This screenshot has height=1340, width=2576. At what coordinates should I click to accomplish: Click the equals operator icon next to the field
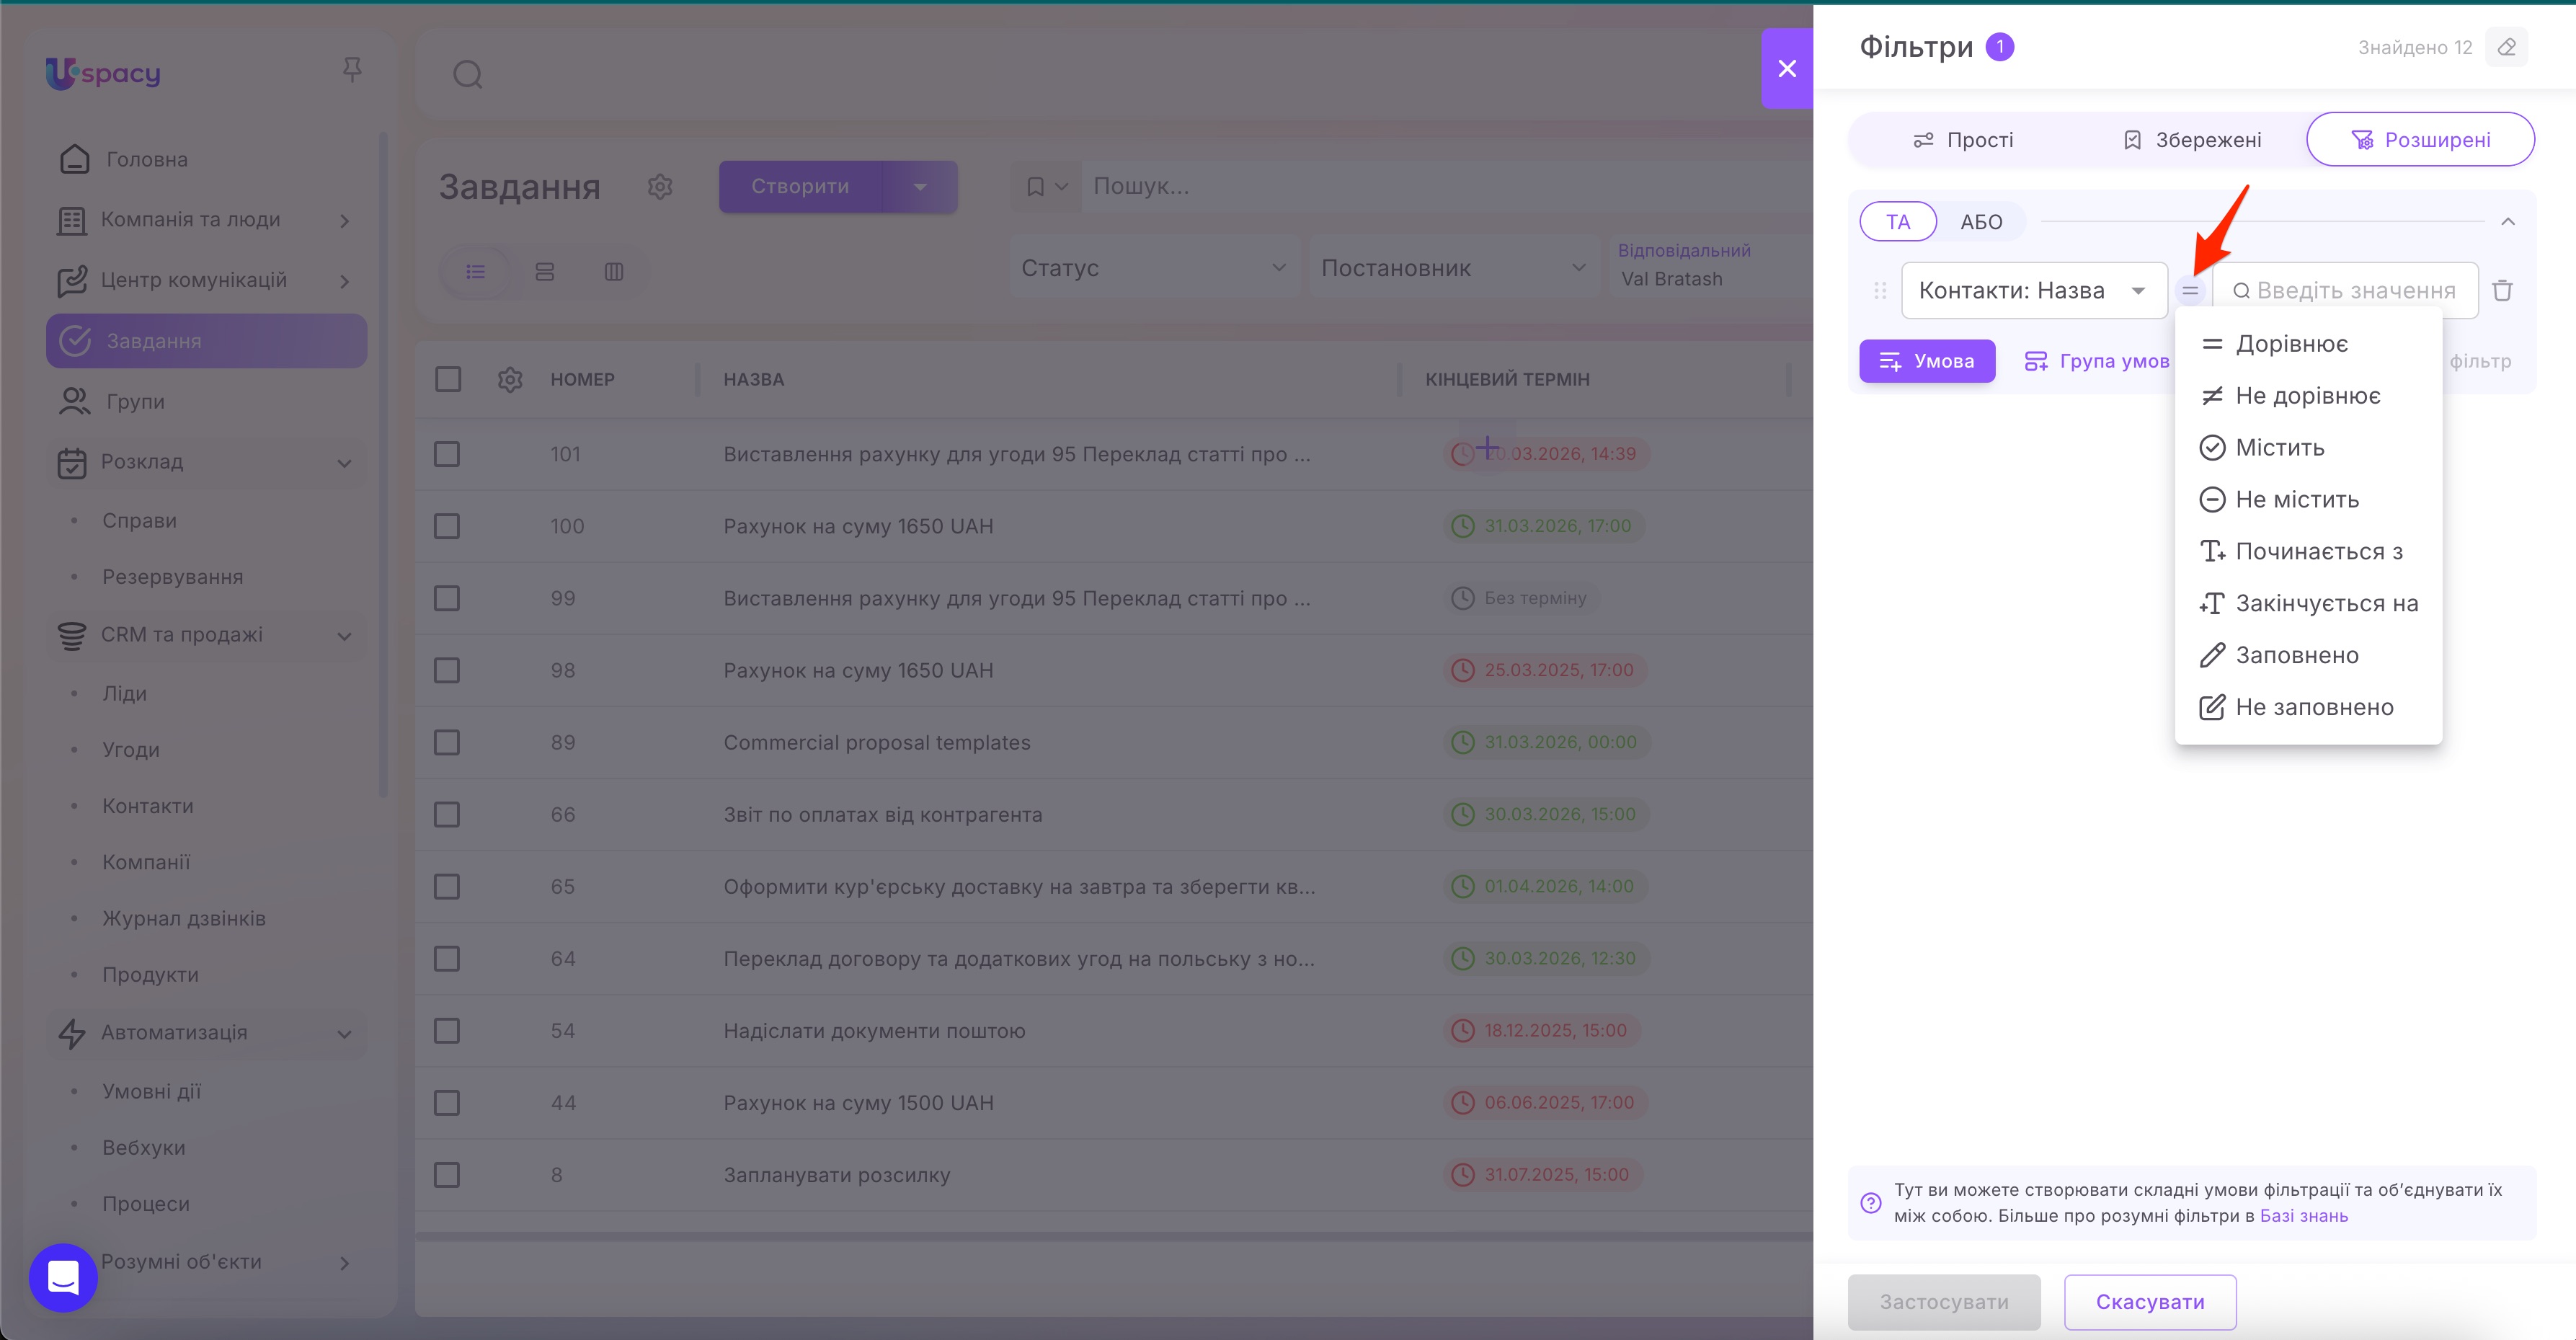(2189, 291)
